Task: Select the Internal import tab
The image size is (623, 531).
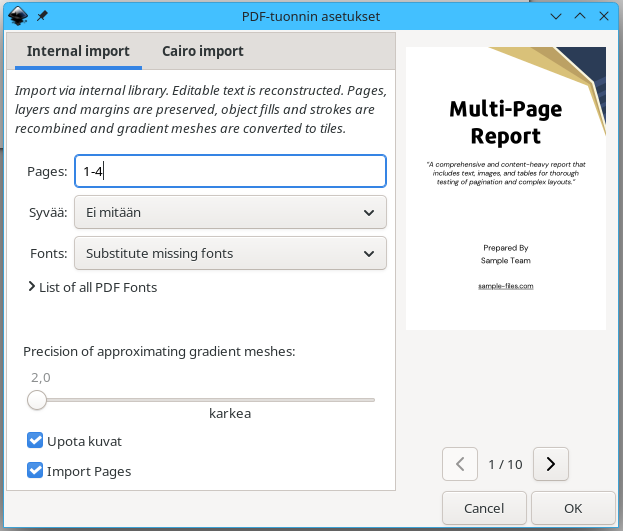Action: pyautogui.click(x=76, y=51)
